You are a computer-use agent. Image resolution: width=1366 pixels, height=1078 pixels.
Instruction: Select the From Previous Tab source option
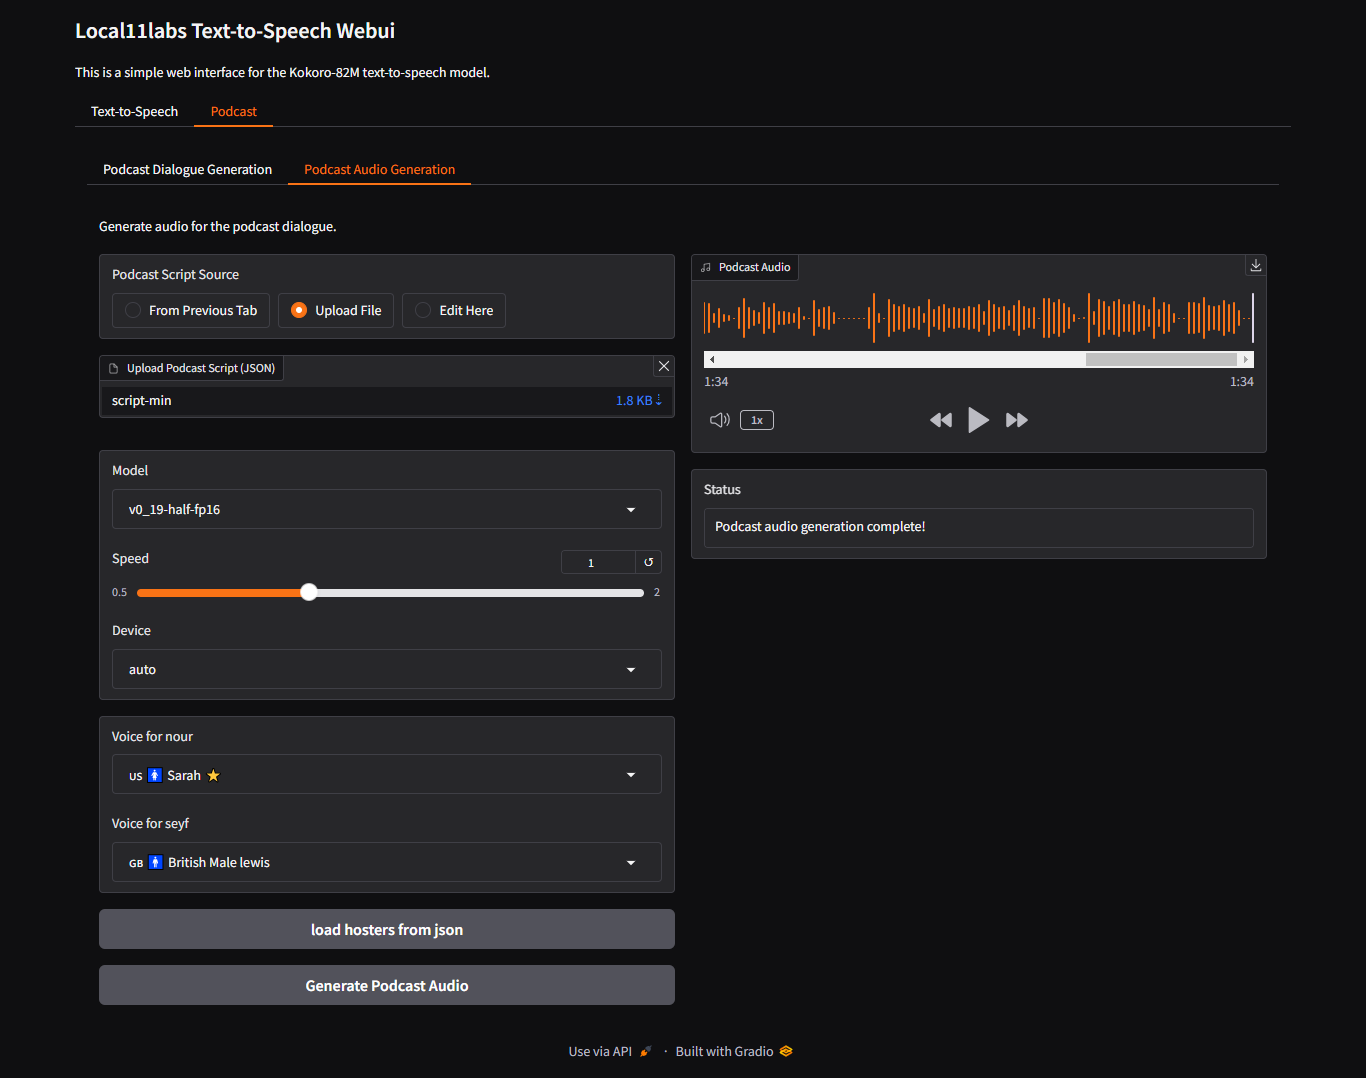[191, 310]
